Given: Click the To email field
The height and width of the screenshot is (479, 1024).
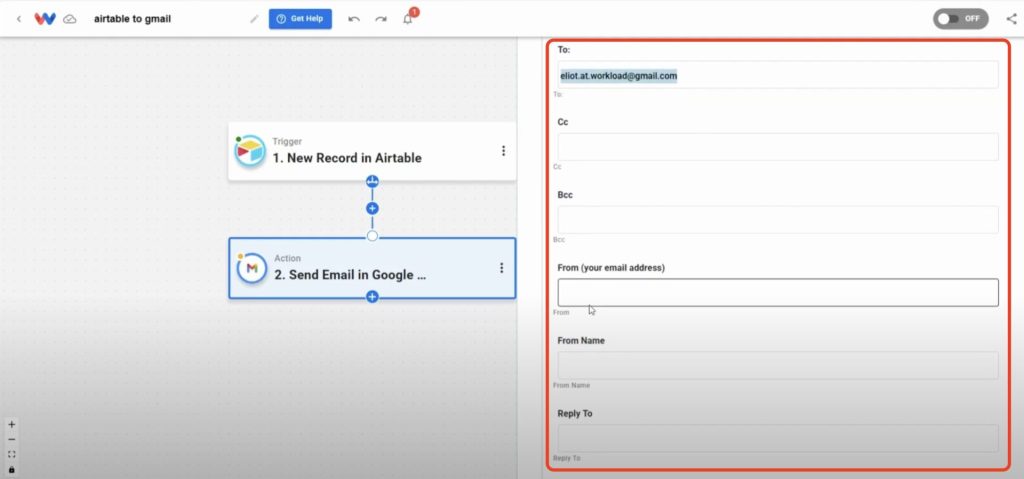Looking at the screenshot, I should click(778, 75).
